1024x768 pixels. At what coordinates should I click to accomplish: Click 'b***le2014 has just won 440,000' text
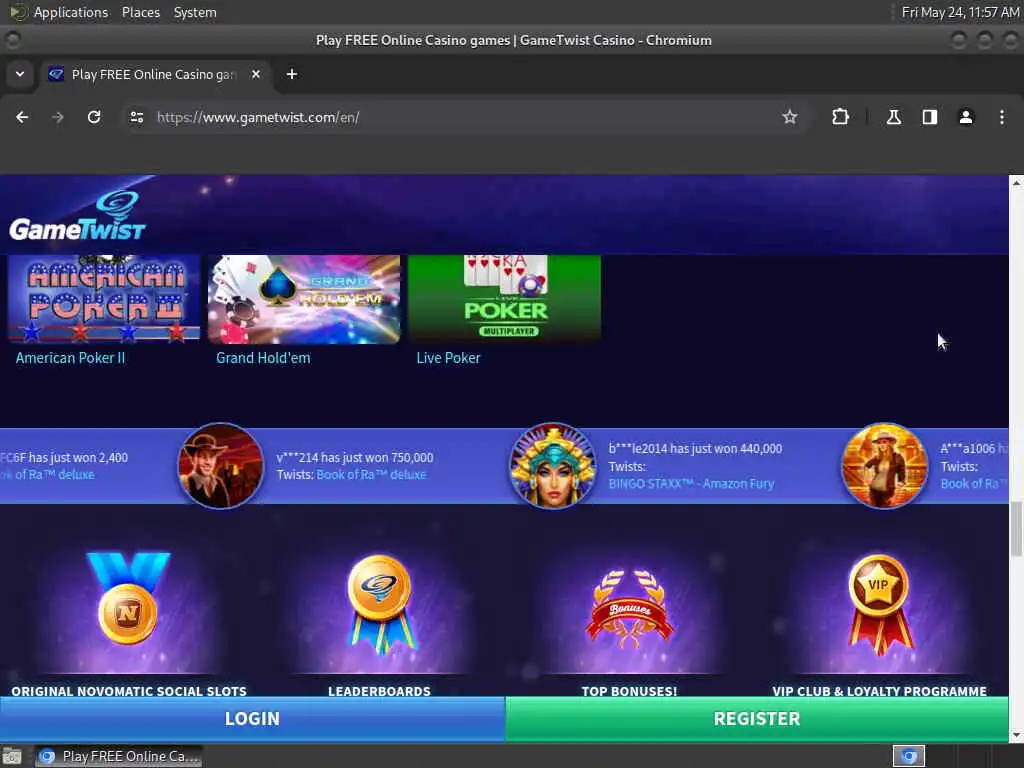click(696, 449)
